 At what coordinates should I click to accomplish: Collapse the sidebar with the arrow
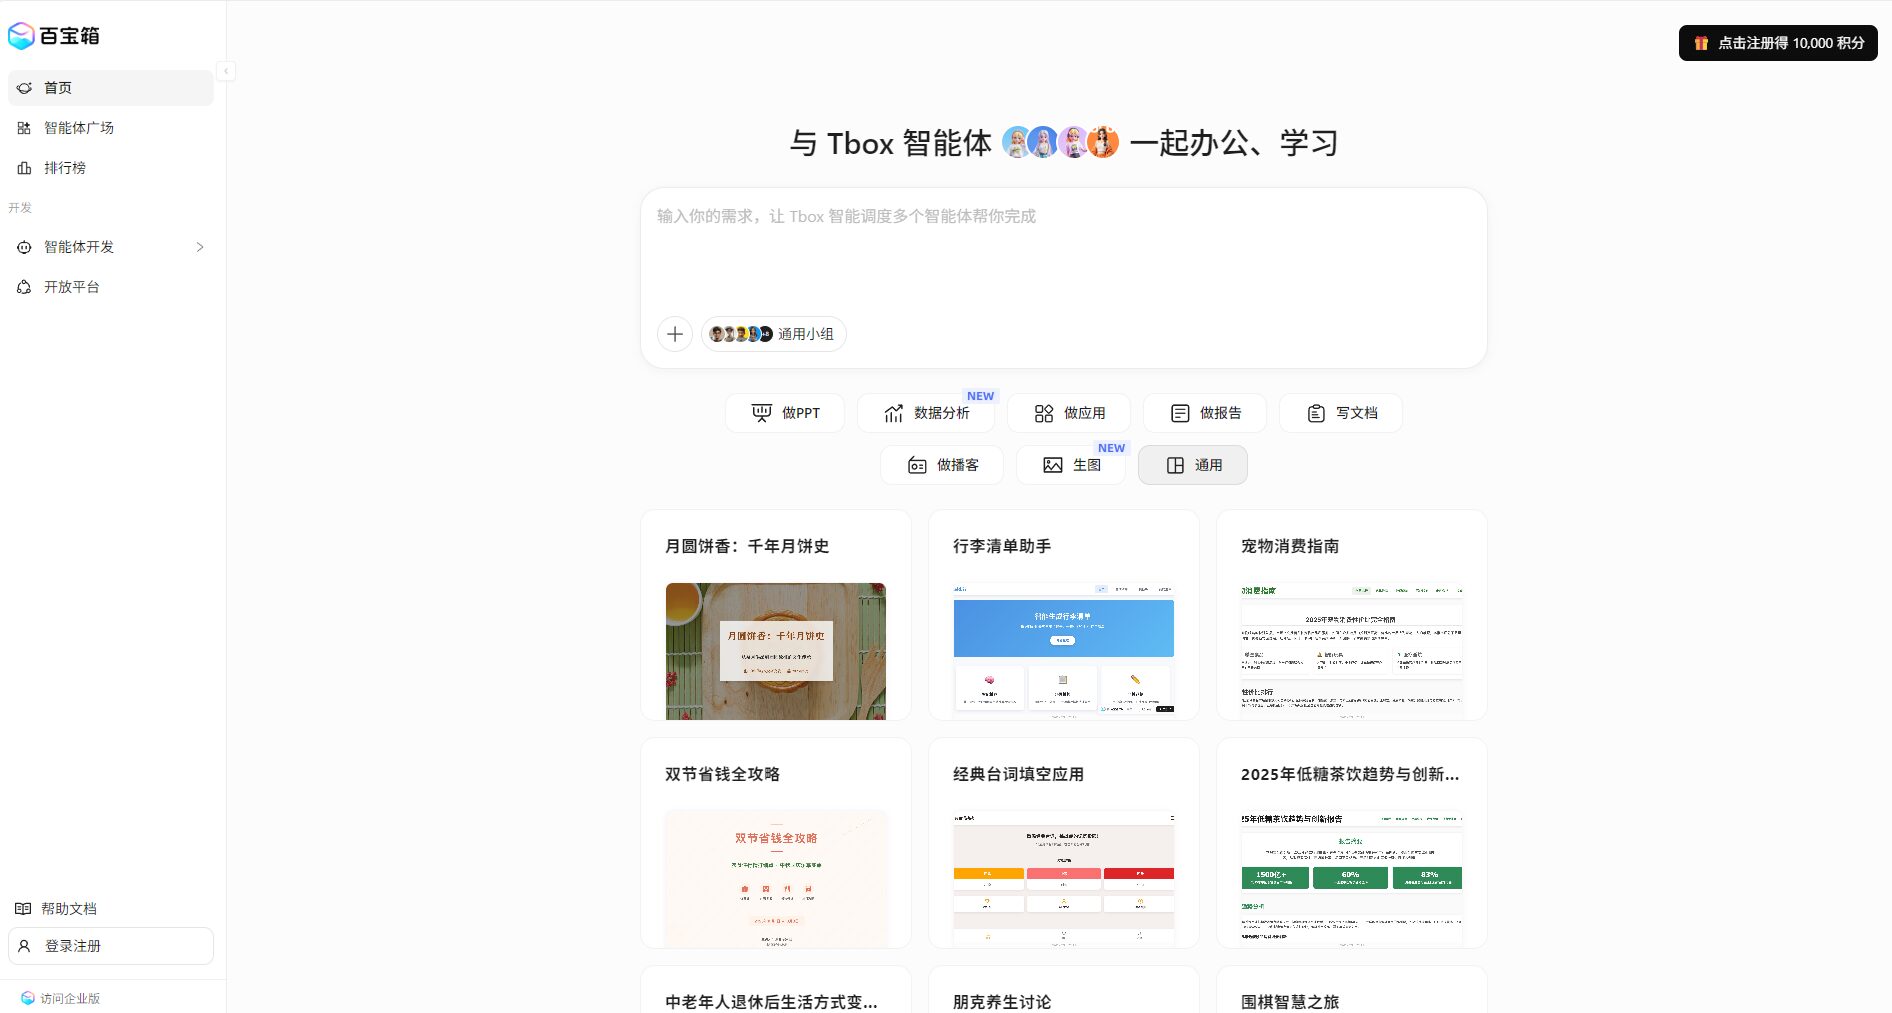pos(227,71)
